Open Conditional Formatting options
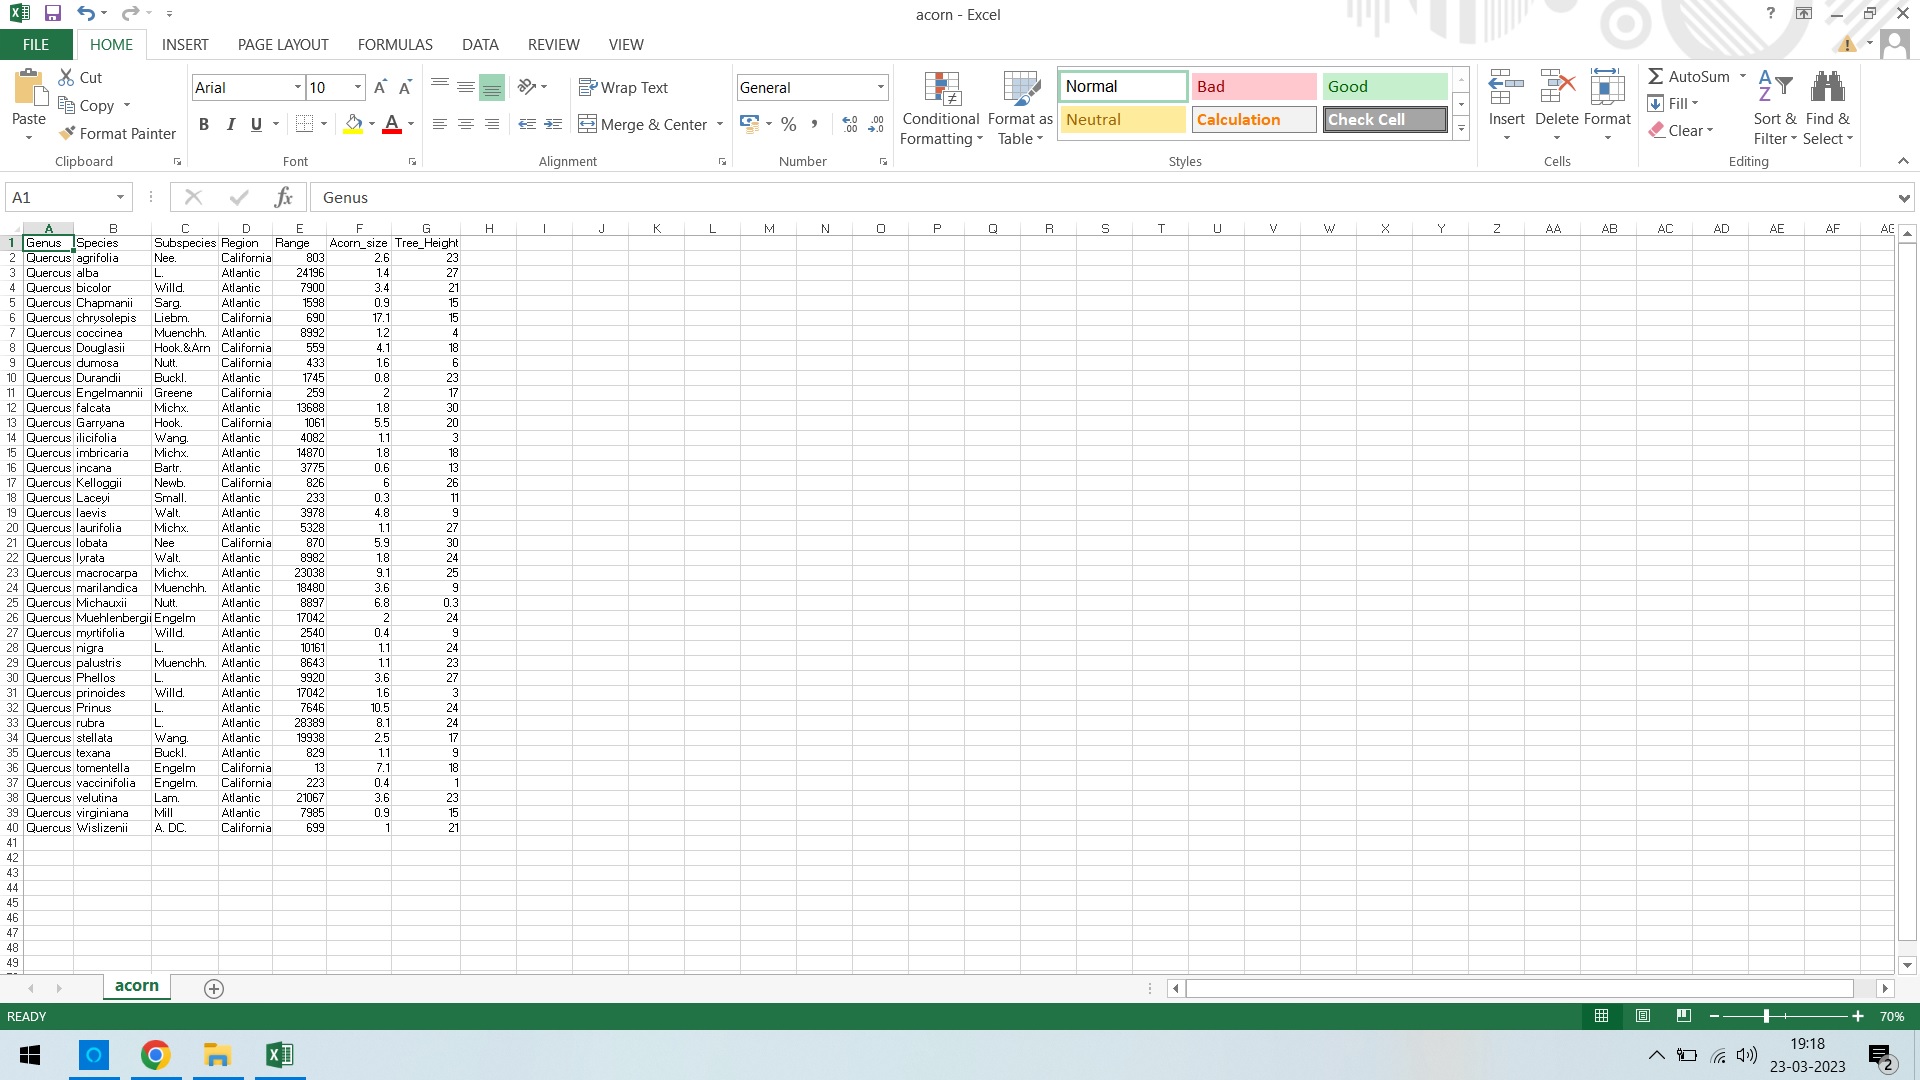Viewport: 1920px width, 1080px height. click(940, 107)
